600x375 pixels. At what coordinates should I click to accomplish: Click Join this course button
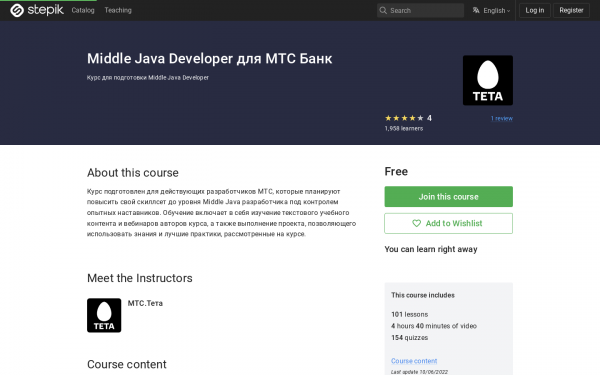[x=448, y=197]
